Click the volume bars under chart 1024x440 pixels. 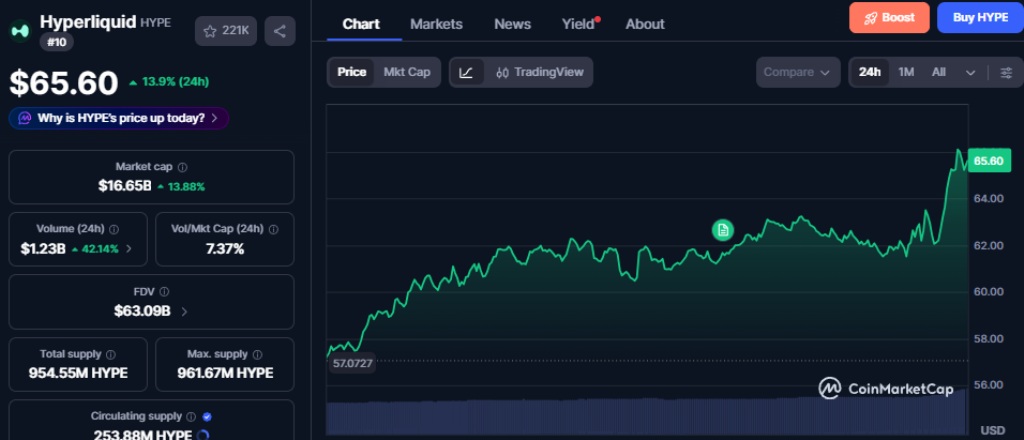[647, 416]
